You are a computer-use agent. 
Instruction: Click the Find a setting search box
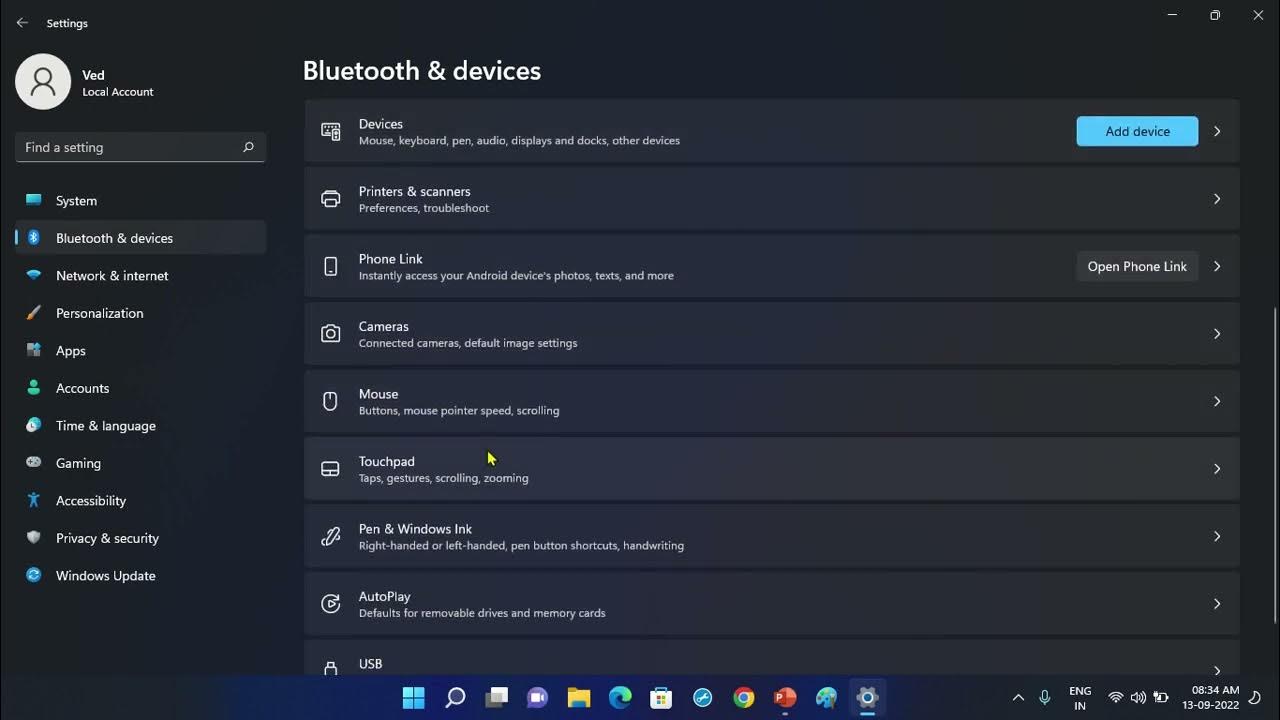coord(140,147)
